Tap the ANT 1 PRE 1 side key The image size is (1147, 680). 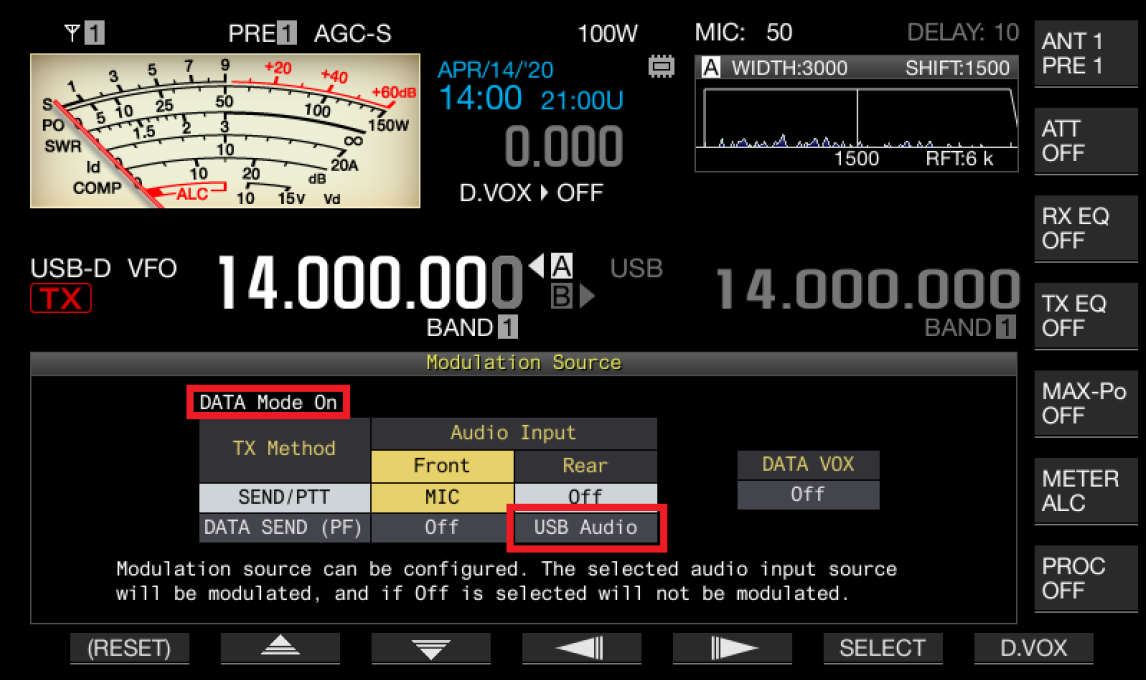(x=1086, y=53)
